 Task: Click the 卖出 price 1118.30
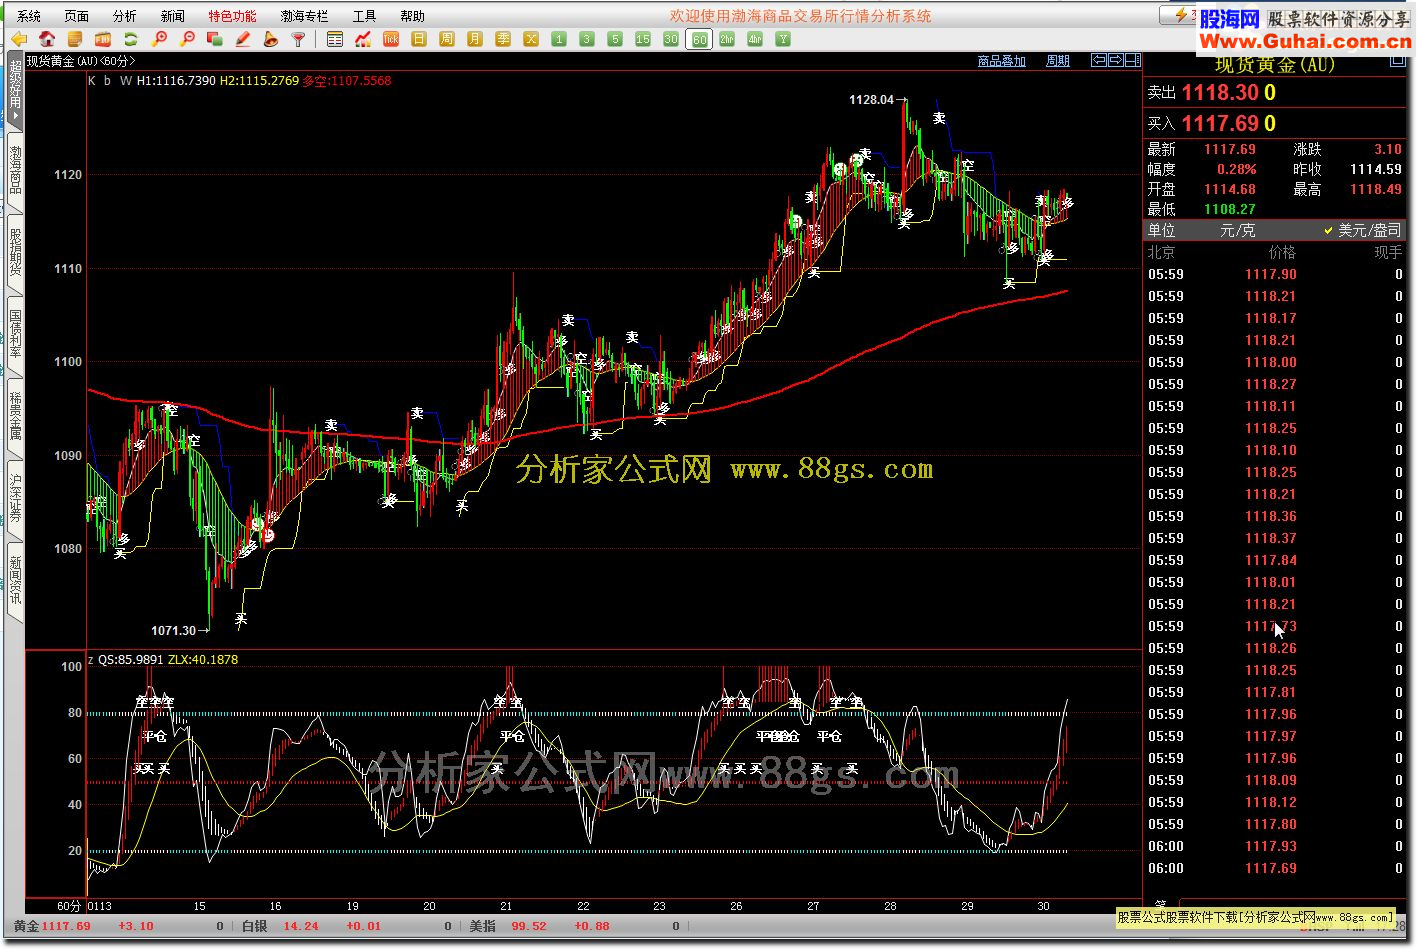point(1220,93)
